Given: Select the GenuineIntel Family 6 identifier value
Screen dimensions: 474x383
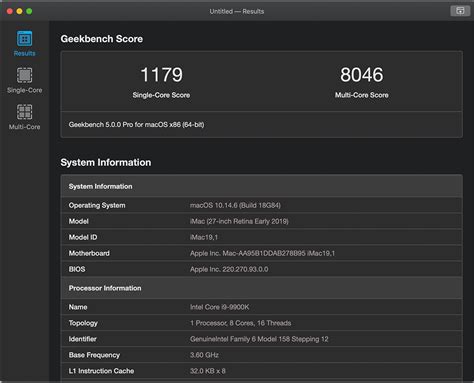Looking at the screenshot, I should click(259, 339).
